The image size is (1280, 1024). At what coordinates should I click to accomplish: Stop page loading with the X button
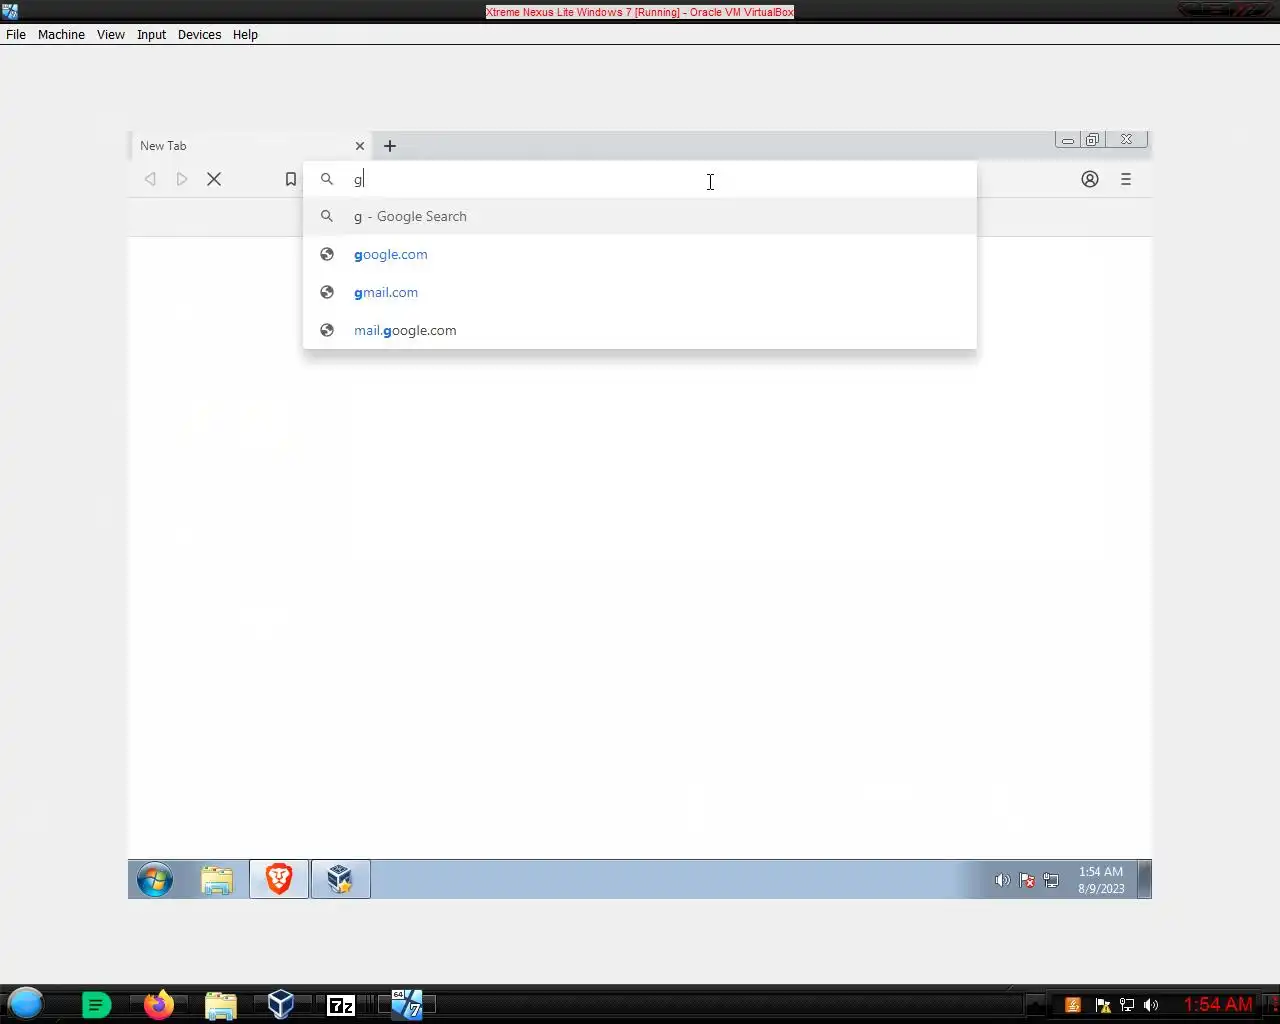click(x=214, y=179)
